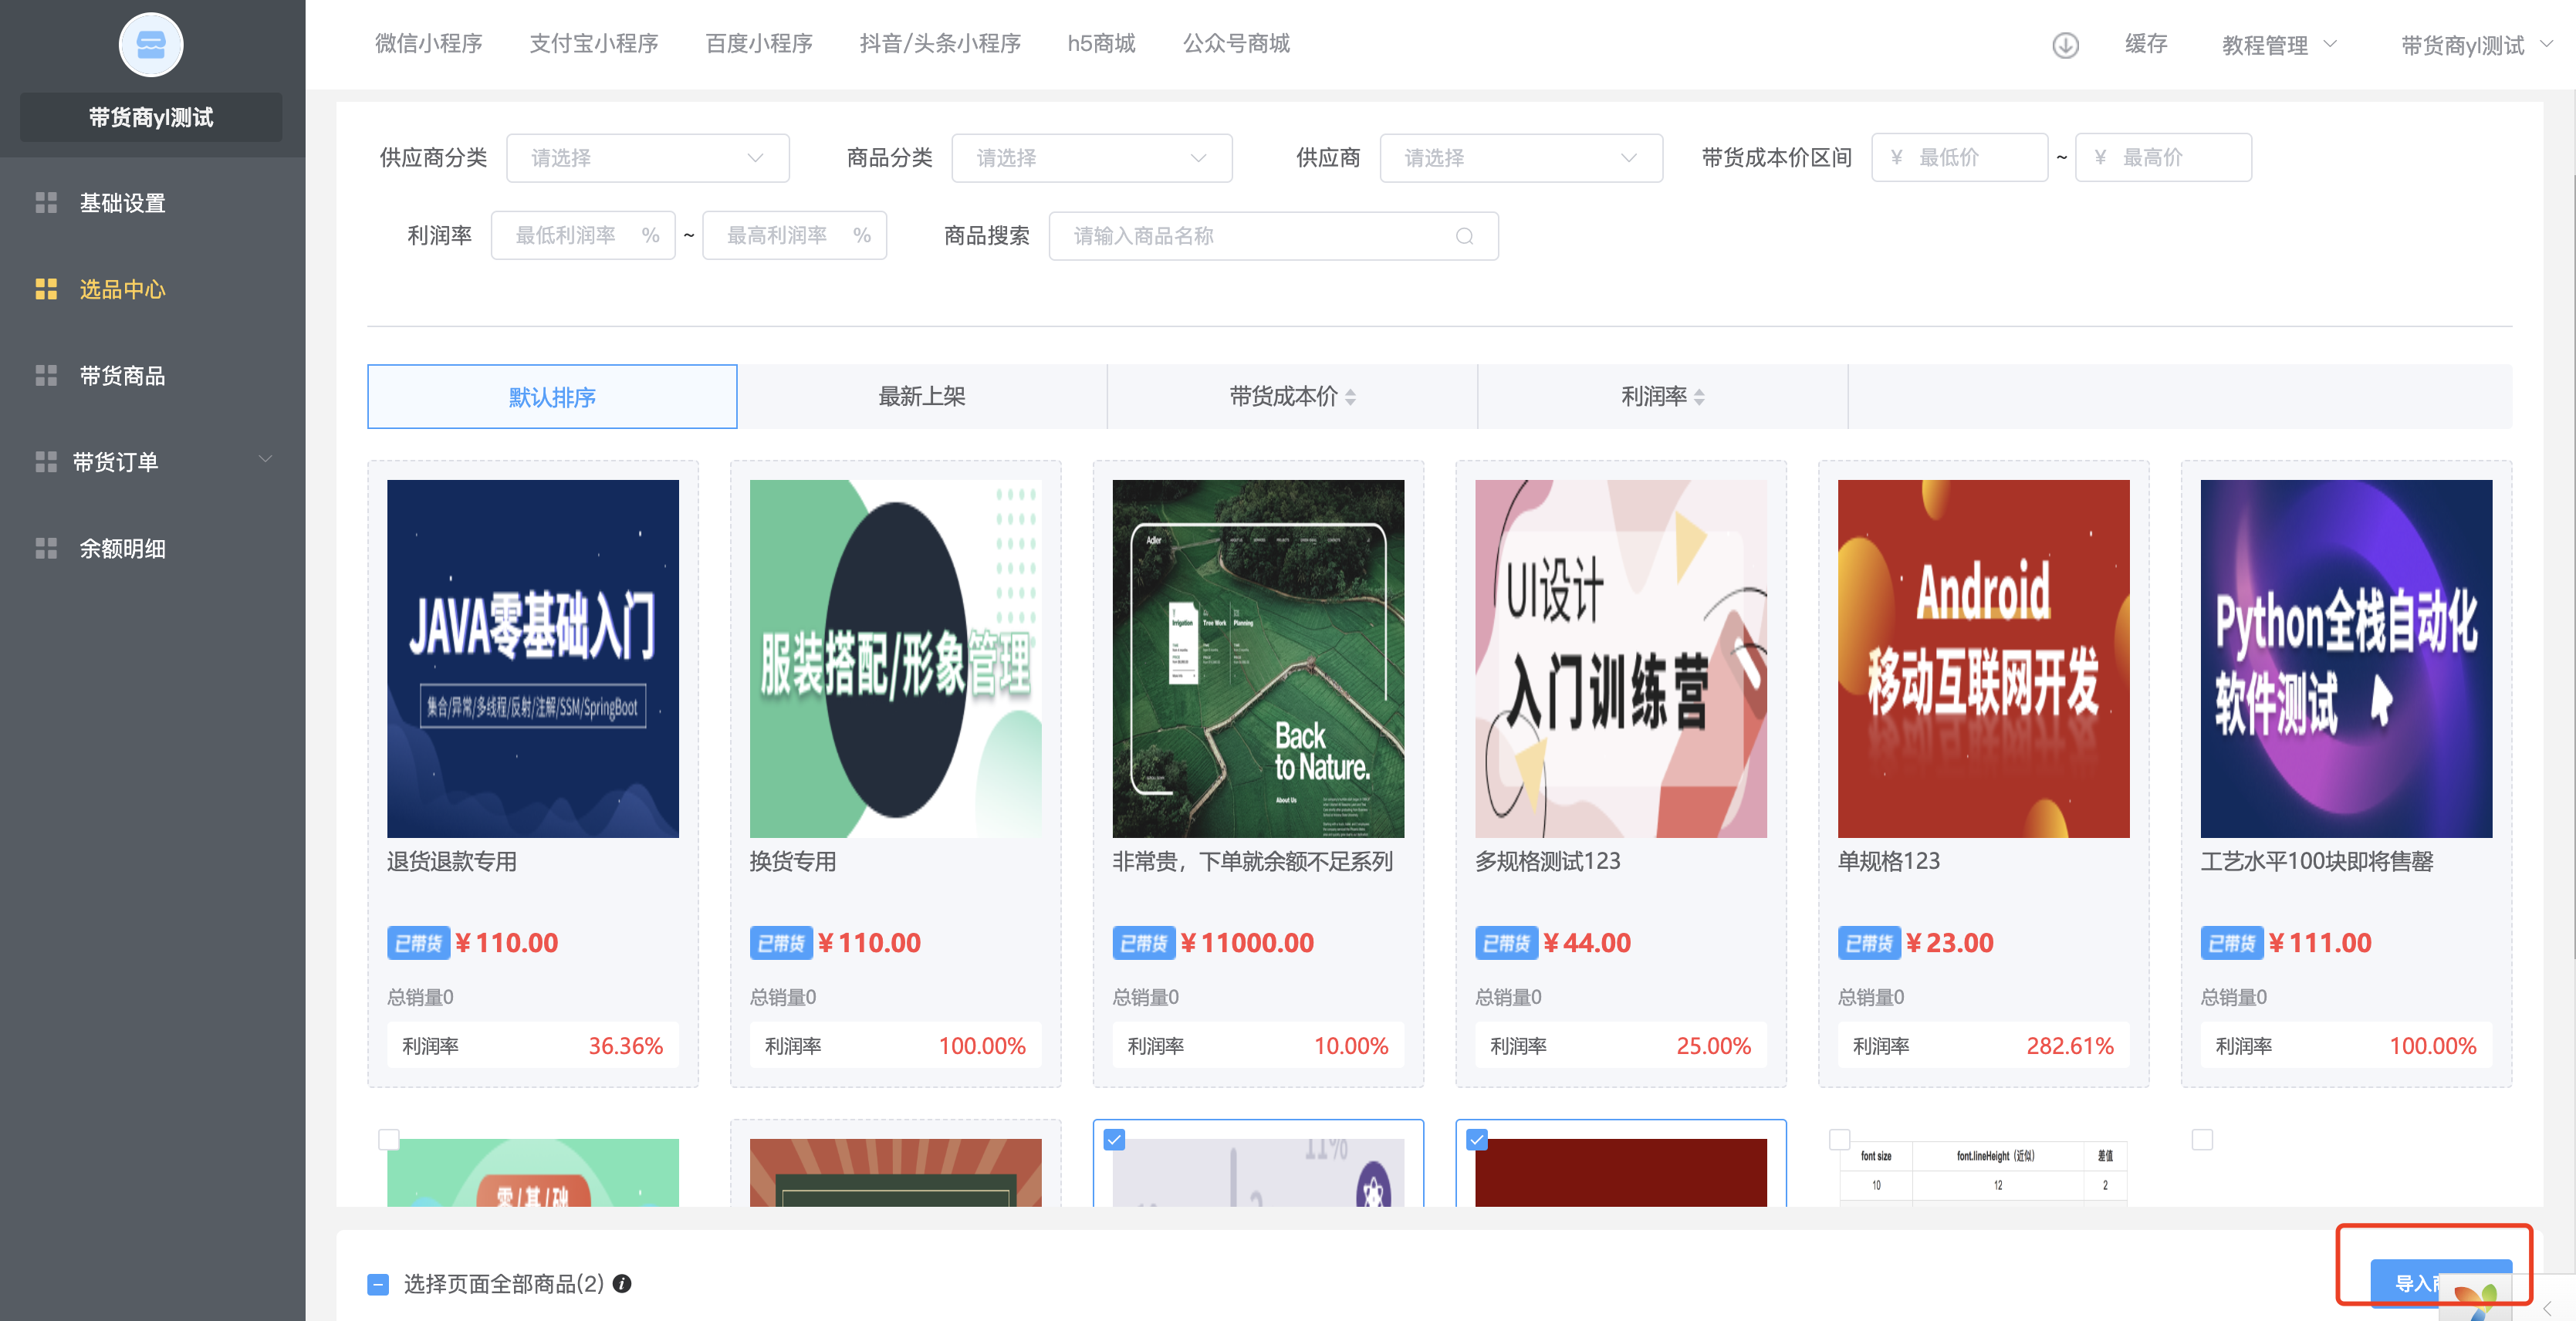Open the 商品分类 dropdown
Screen dimensions: 2576x1321
pos(1091,158)
